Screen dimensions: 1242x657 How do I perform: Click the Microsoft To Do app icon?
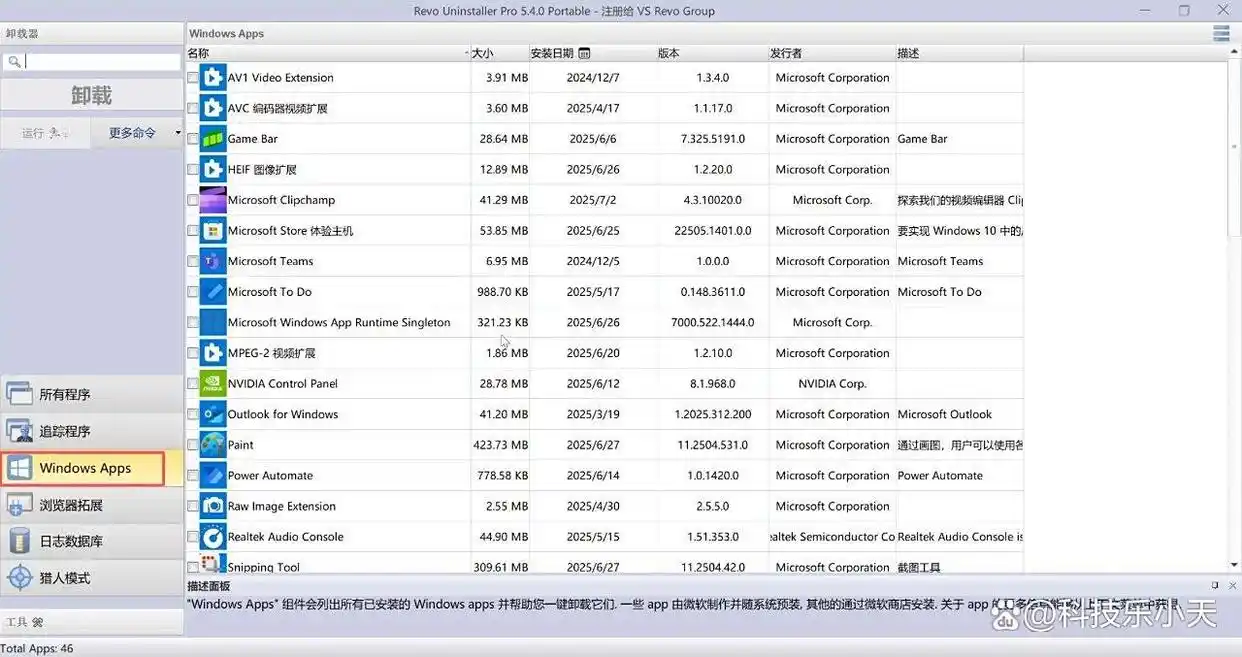pos(213,292)
